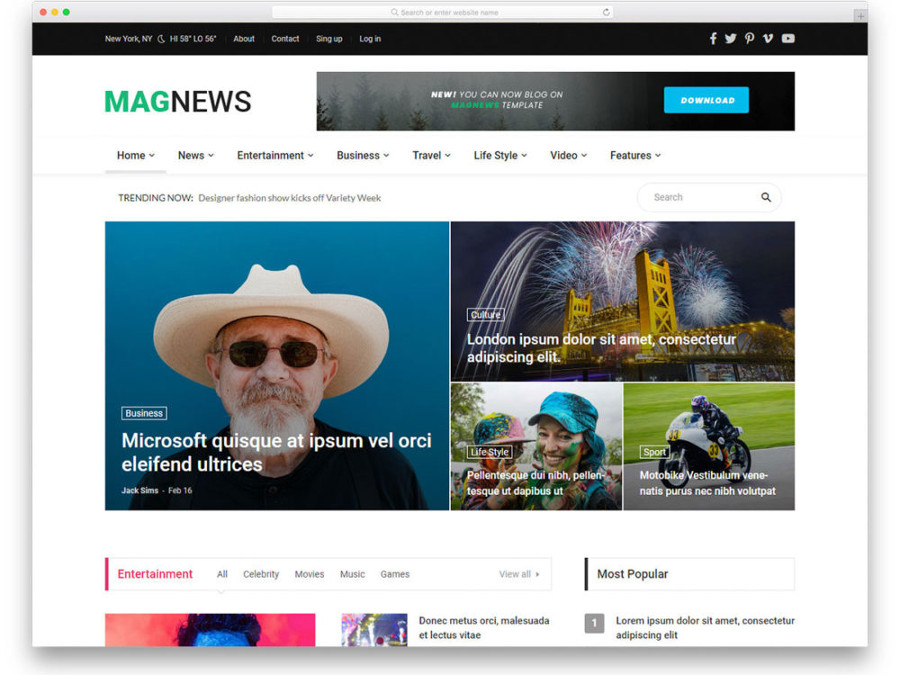The width and height of the screenshot is (900, 675).
Task: Click the Download button on banner
Action: click(706, 100)
